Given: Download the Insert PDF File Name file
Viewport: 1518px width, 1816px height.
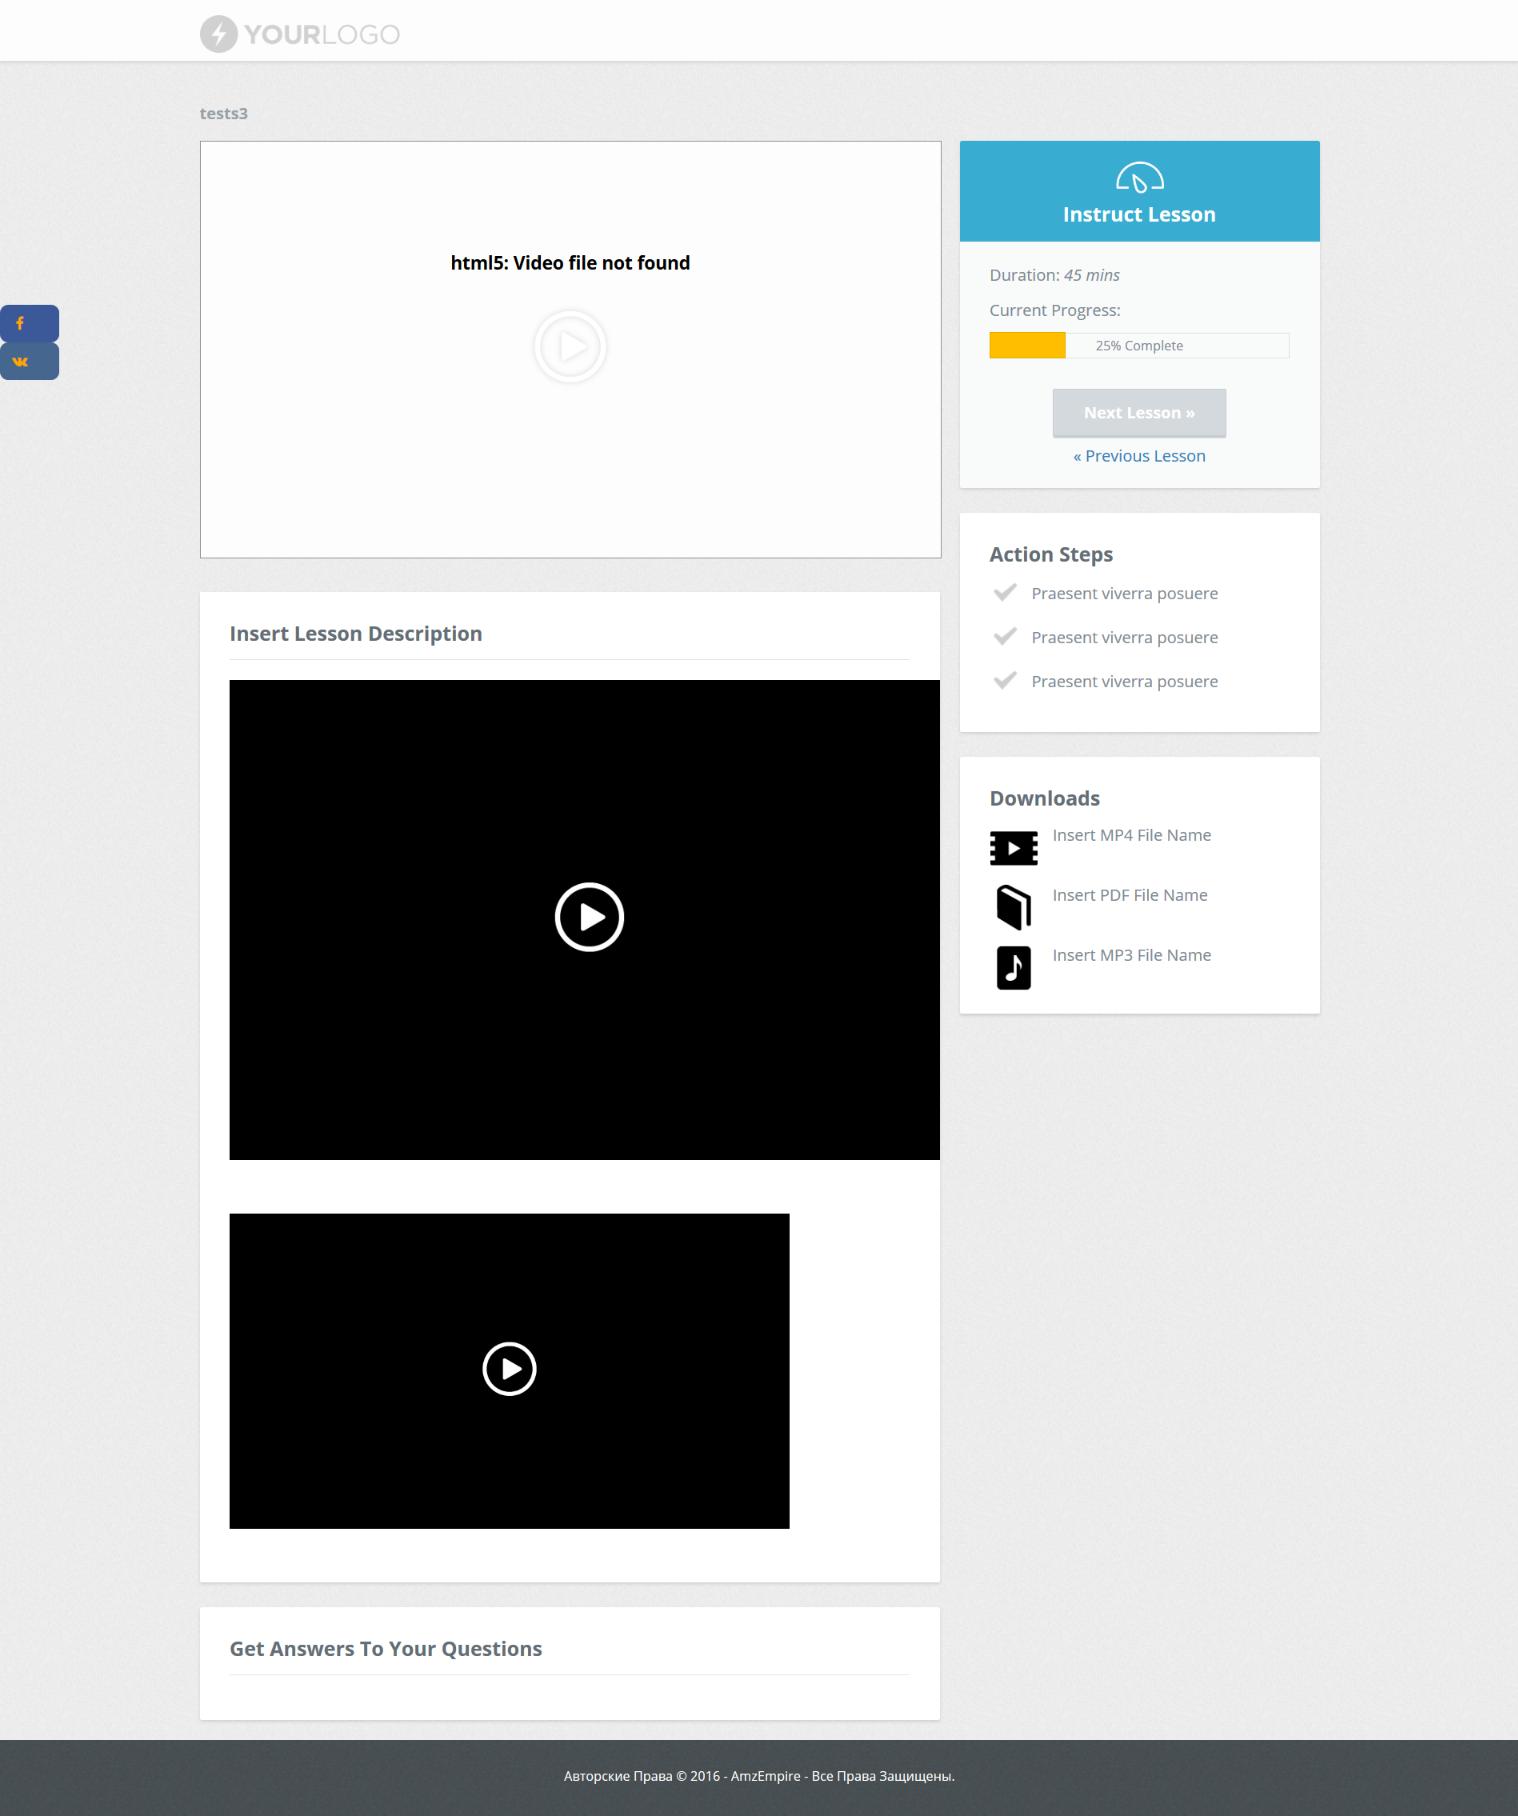Looking at the screenshot, I should [x=1129, y=895].
